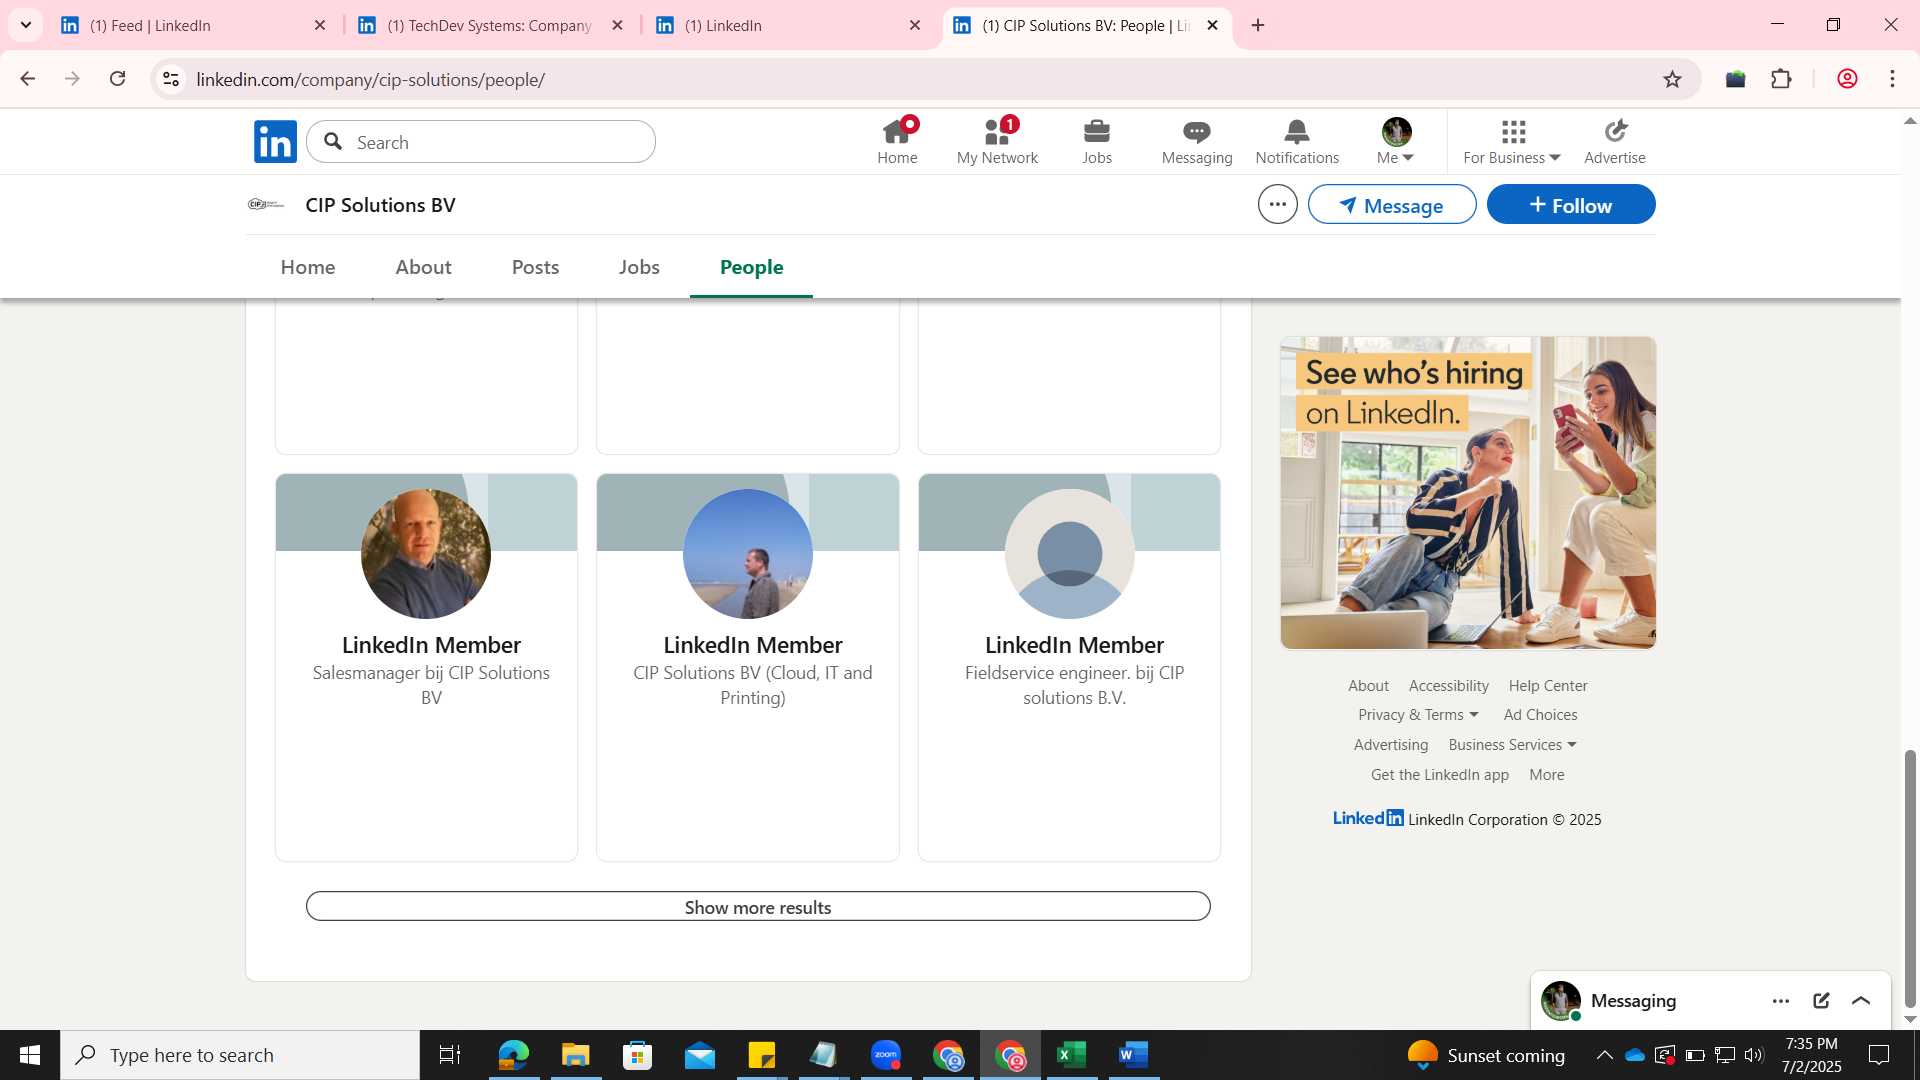Open File Explorer from taskbar
Screen dimensions: 1920x1080
point(575,1055)
